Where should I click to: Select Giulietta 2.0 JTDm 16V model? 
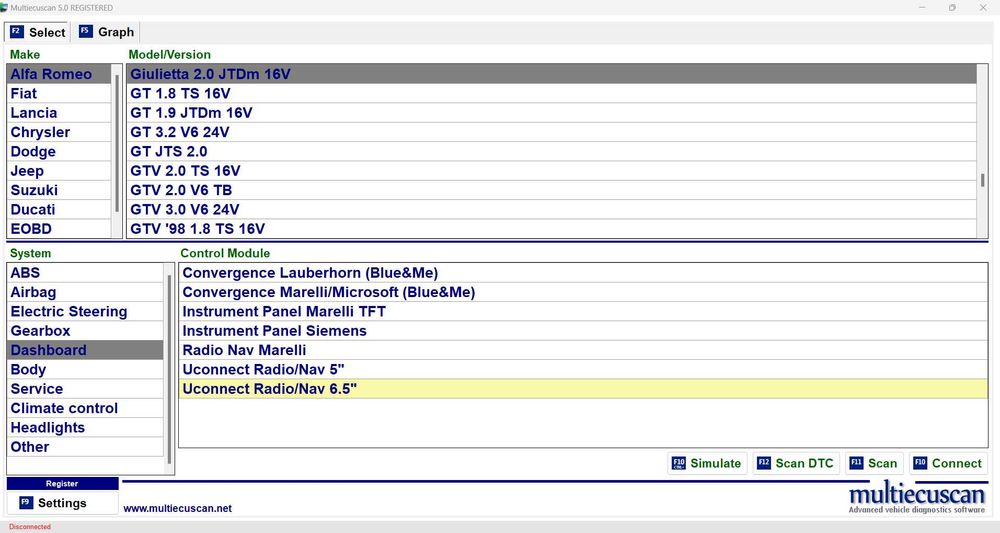552,74
